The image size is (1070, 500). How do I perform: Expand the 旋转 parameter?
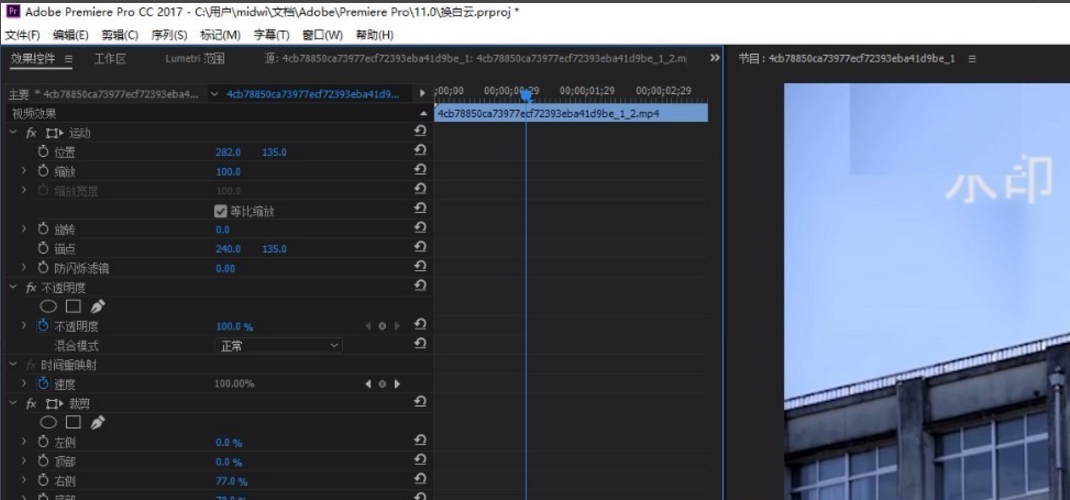[x=24, y=229]
